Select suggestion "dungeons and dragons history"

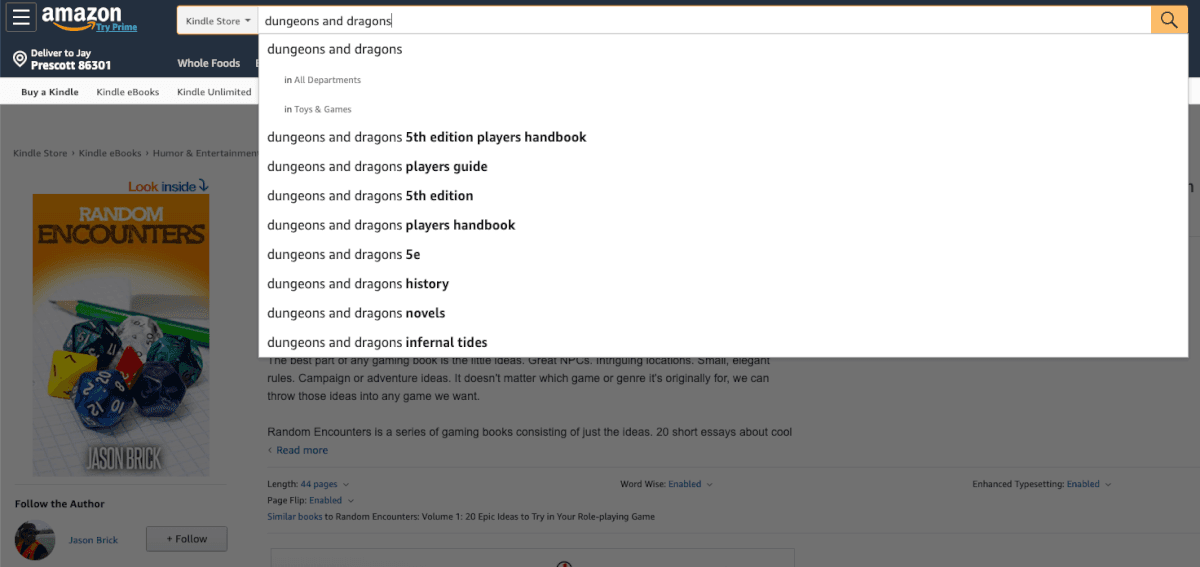722,284
